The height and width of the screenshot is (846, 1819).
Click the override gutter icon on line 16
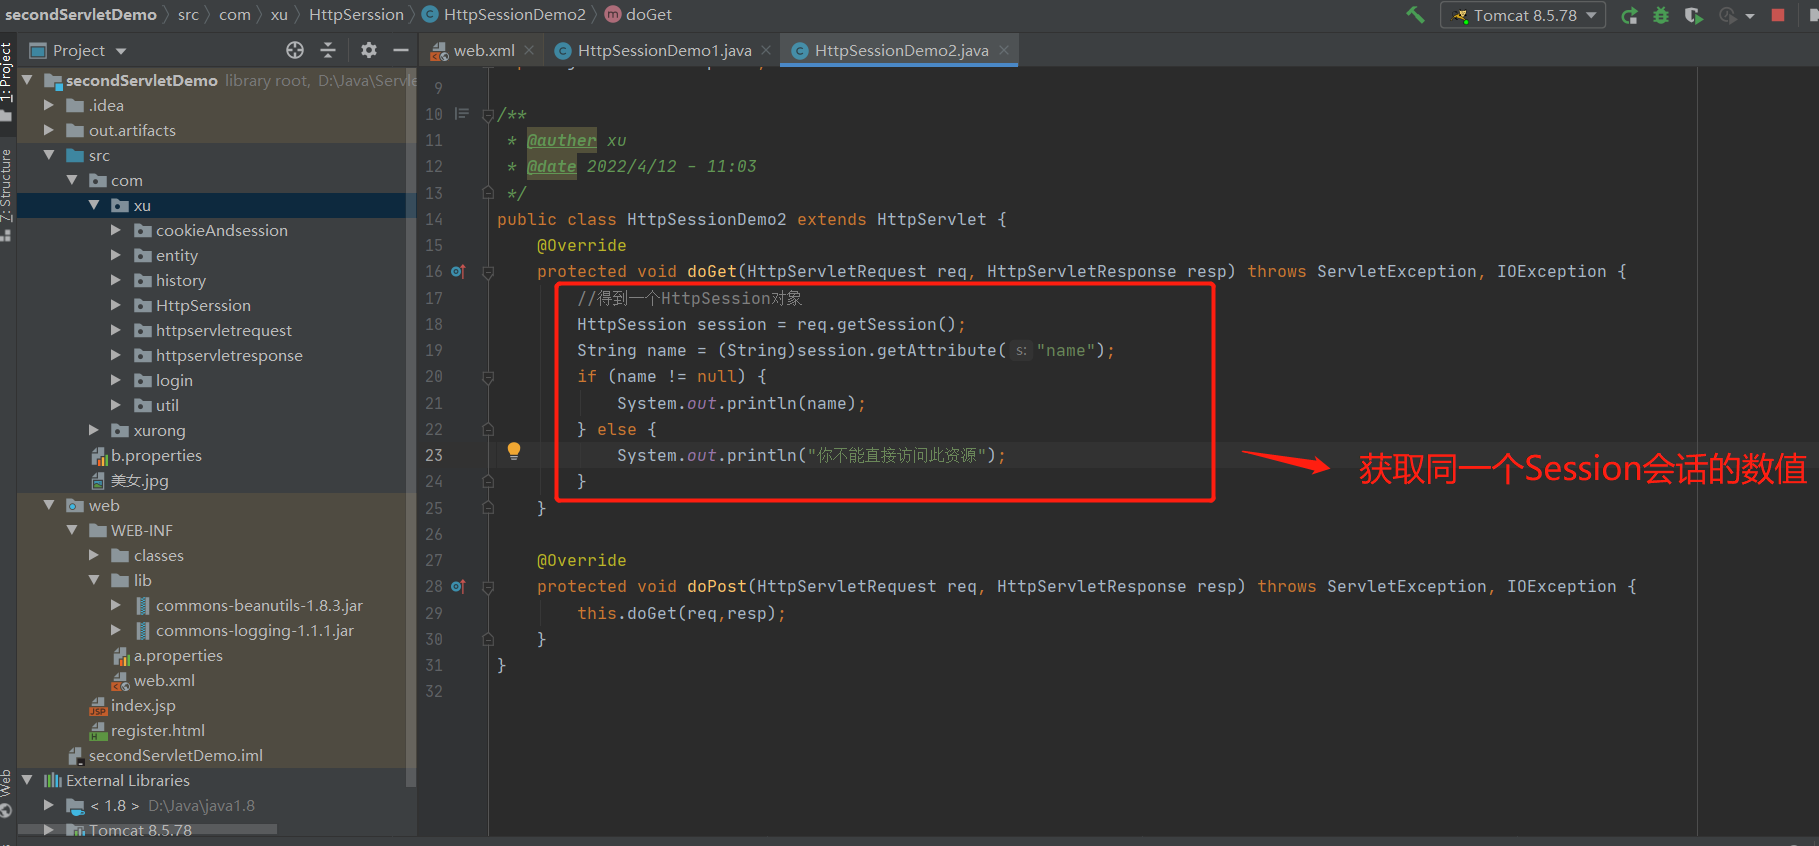[458, 271]
